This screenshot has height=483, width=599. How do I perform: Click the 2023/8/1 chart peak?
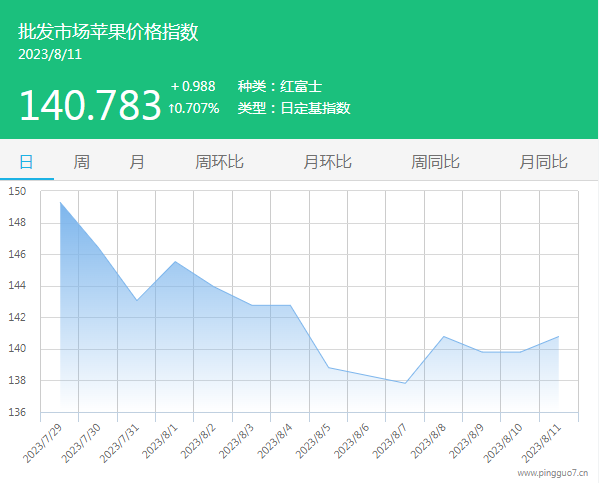pos(175,261)
